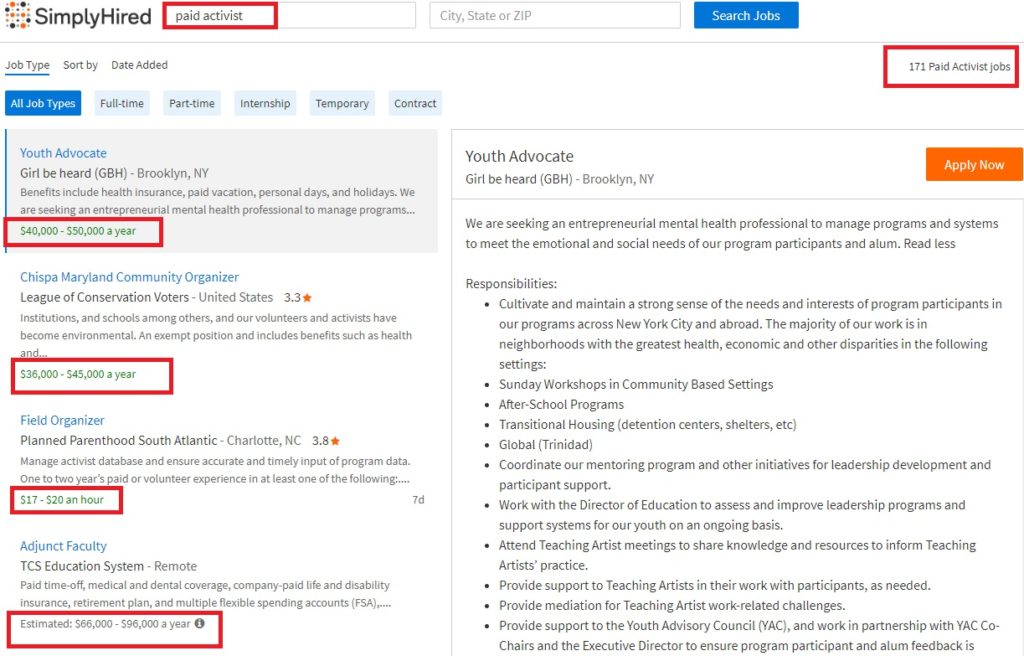Focus the 'paid activist' job search field

coord(290,16)
